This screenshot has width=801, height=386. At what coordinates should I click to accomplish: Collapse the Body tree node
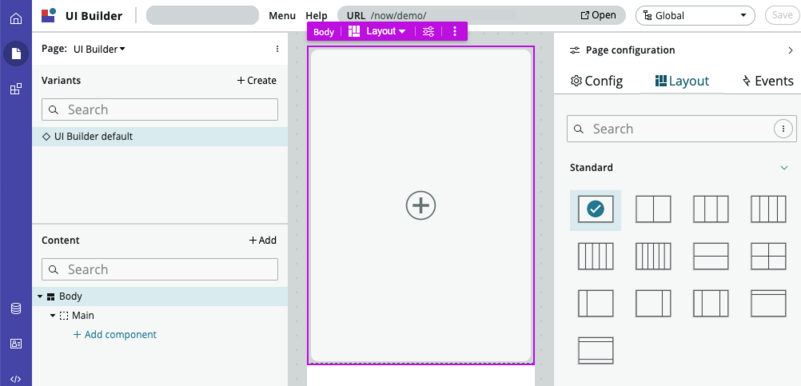click(40, 297)
